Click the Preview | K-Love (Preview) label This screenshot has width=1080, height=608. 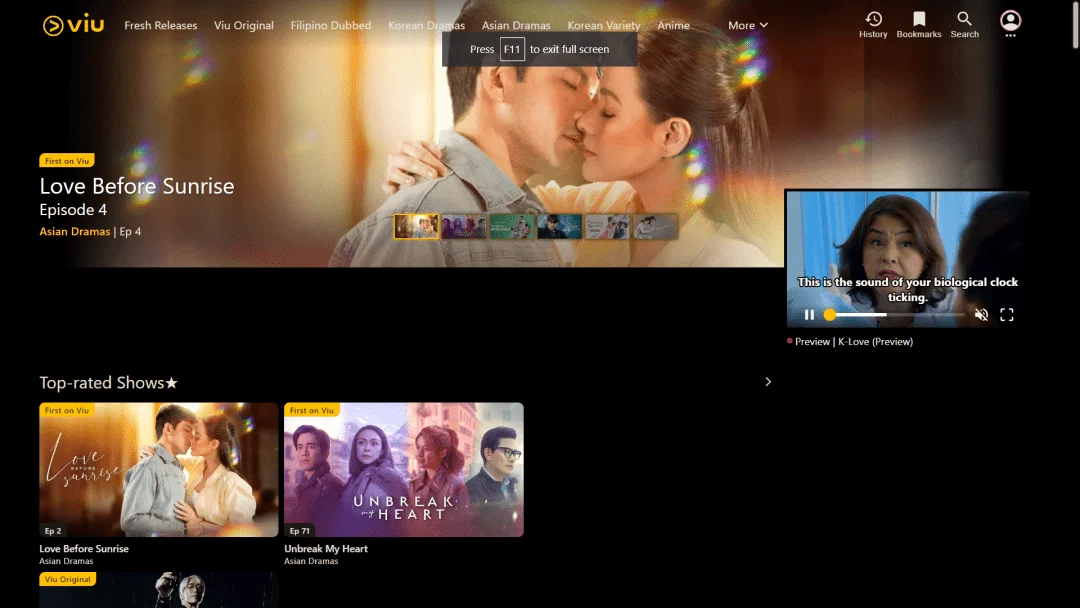click(853, 342)
